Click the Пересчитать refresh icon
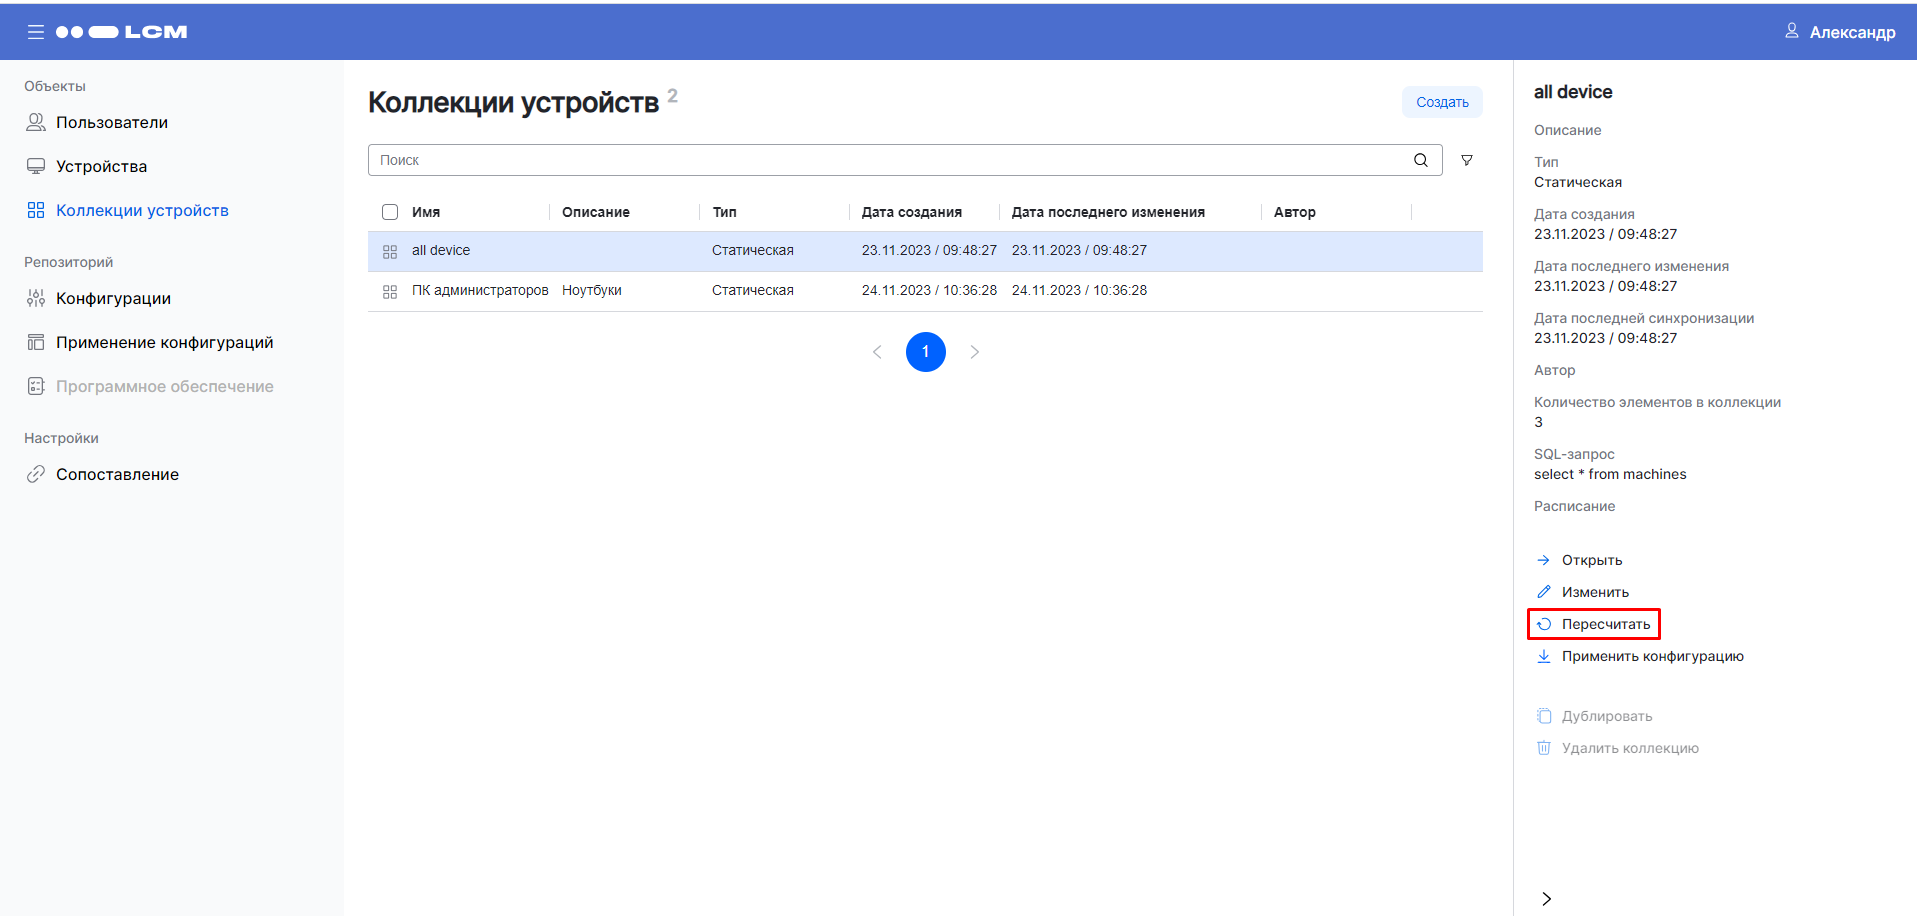 1544,624
